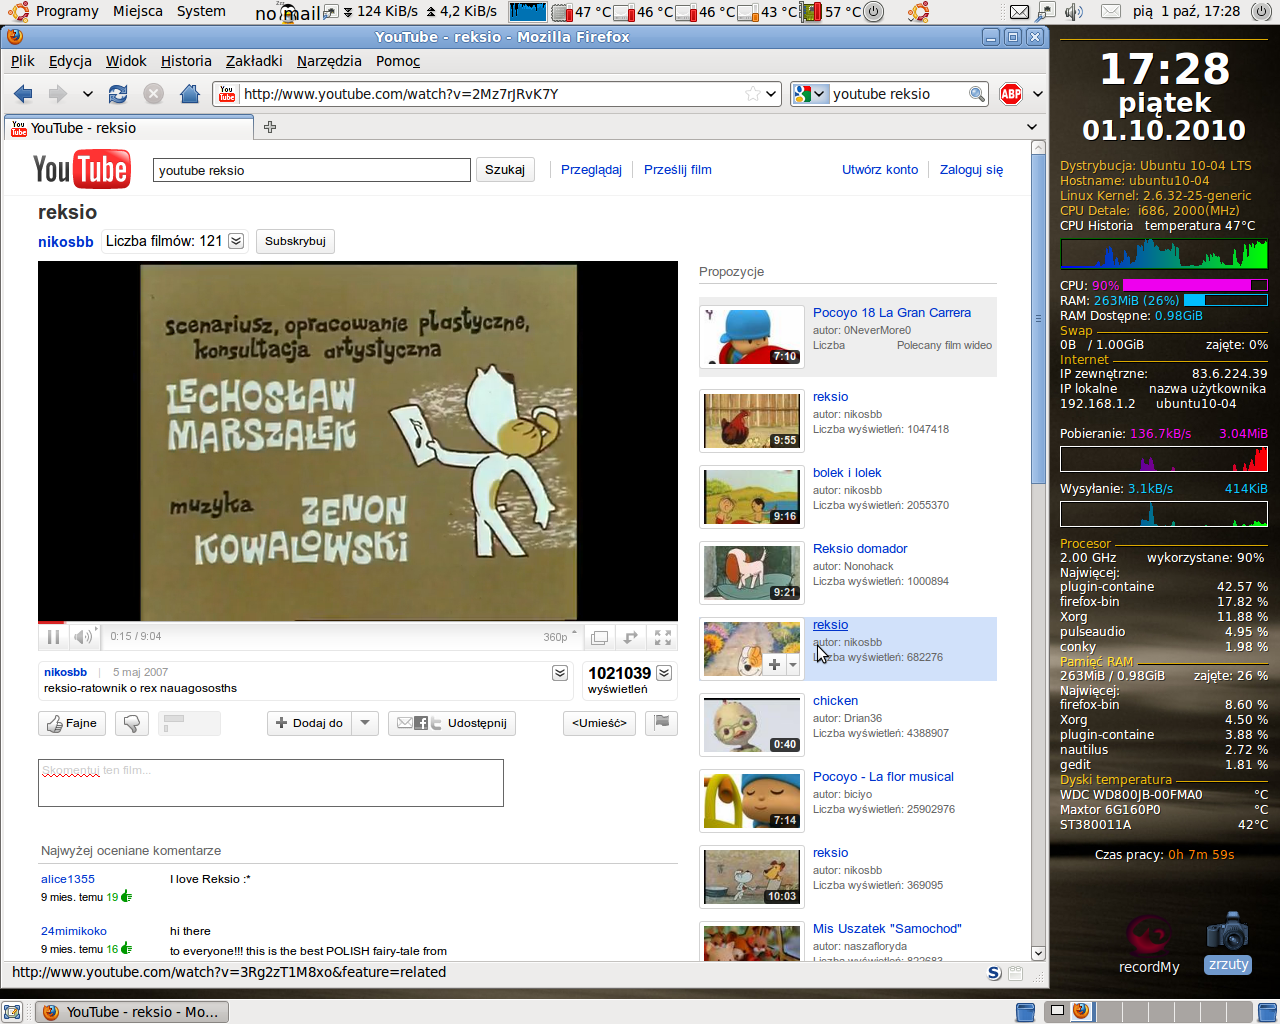Click the comment box Skomentuj ten film
Screen dimensions: 1280x1024
click(x=271, y=783)
